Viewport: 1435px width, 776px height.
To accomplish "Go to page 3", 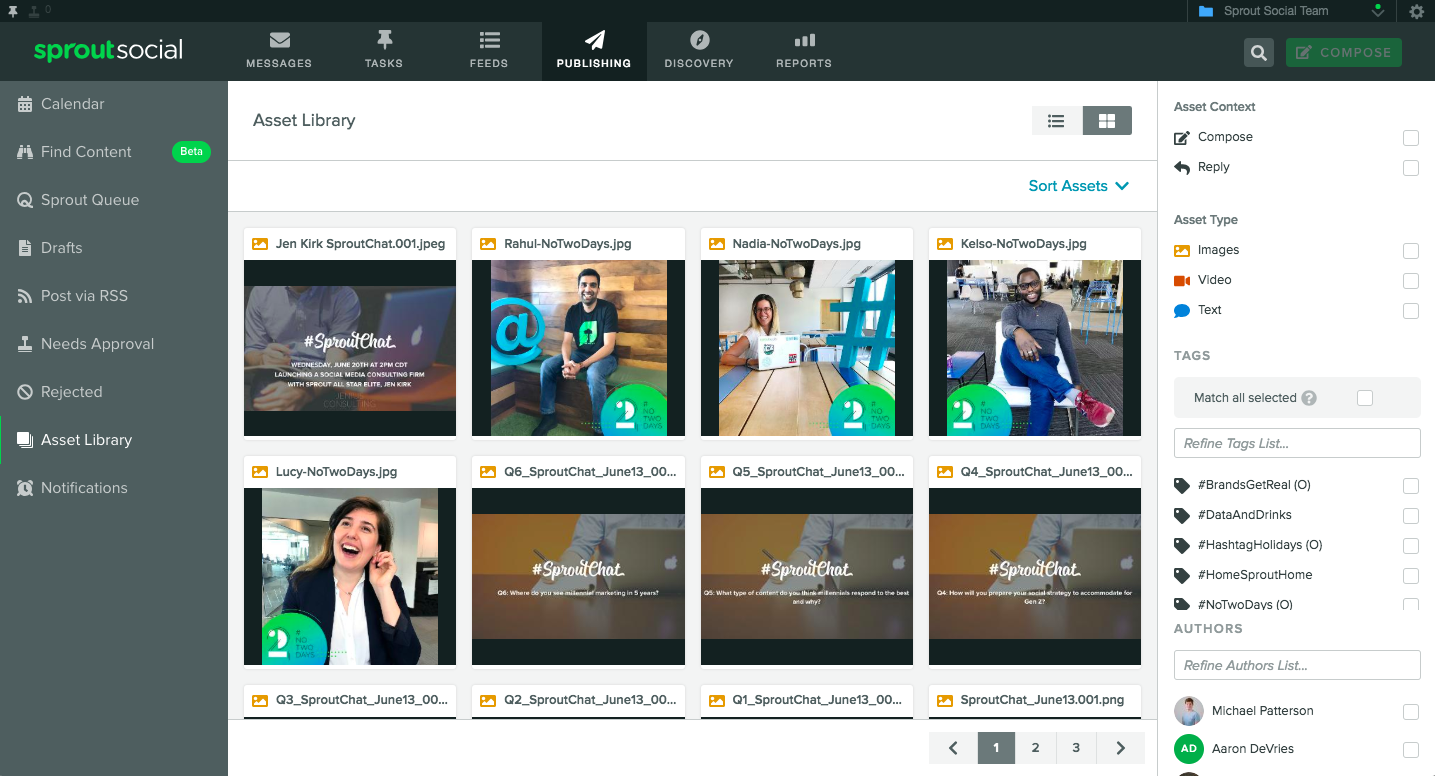I will coord(1076,748).
